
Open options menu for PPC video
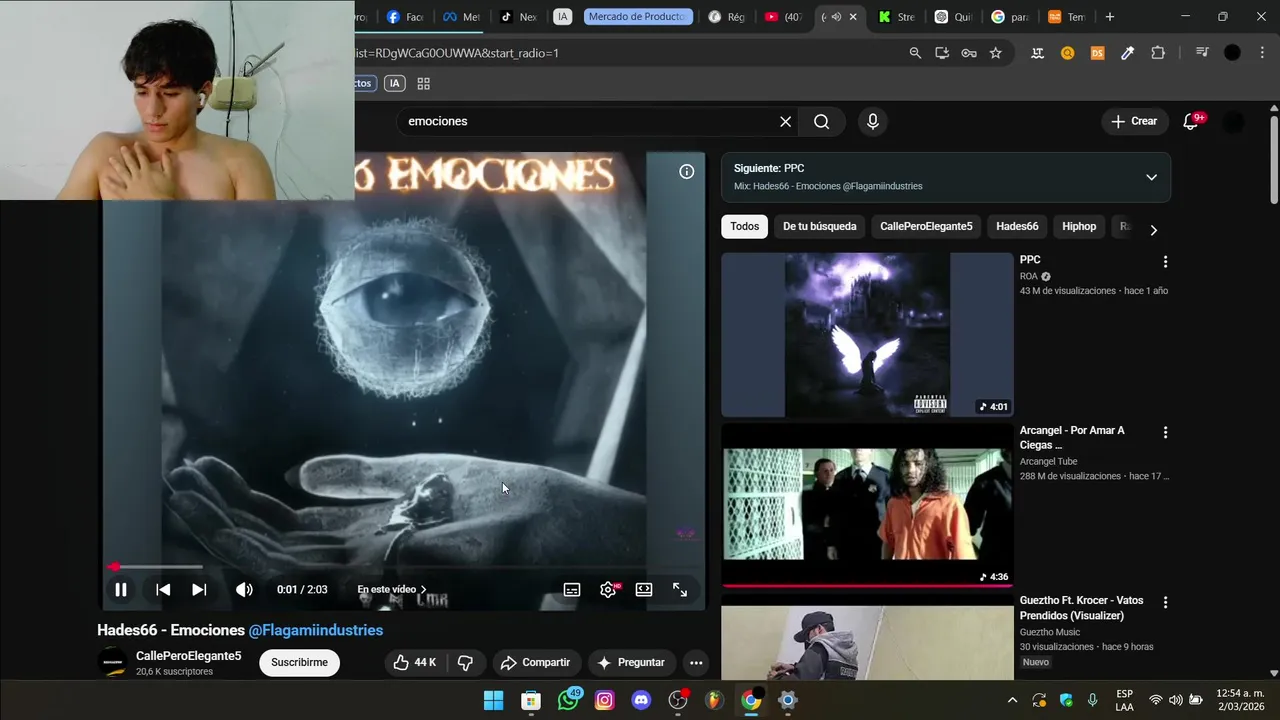click(1165, 262)
